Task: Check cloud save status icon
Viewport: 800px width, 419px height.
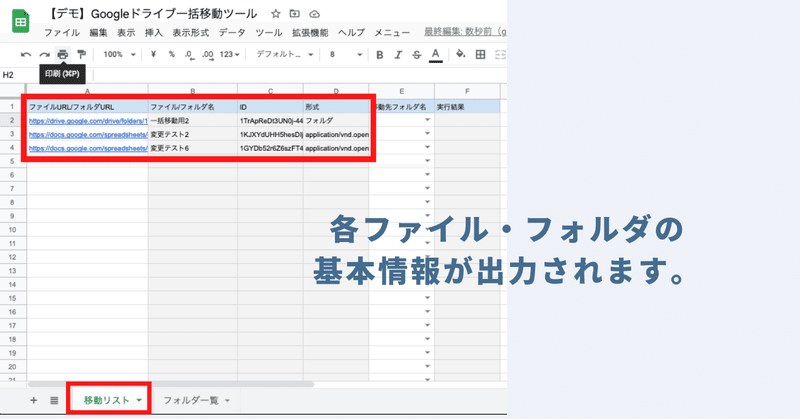Action: [315, 14]
